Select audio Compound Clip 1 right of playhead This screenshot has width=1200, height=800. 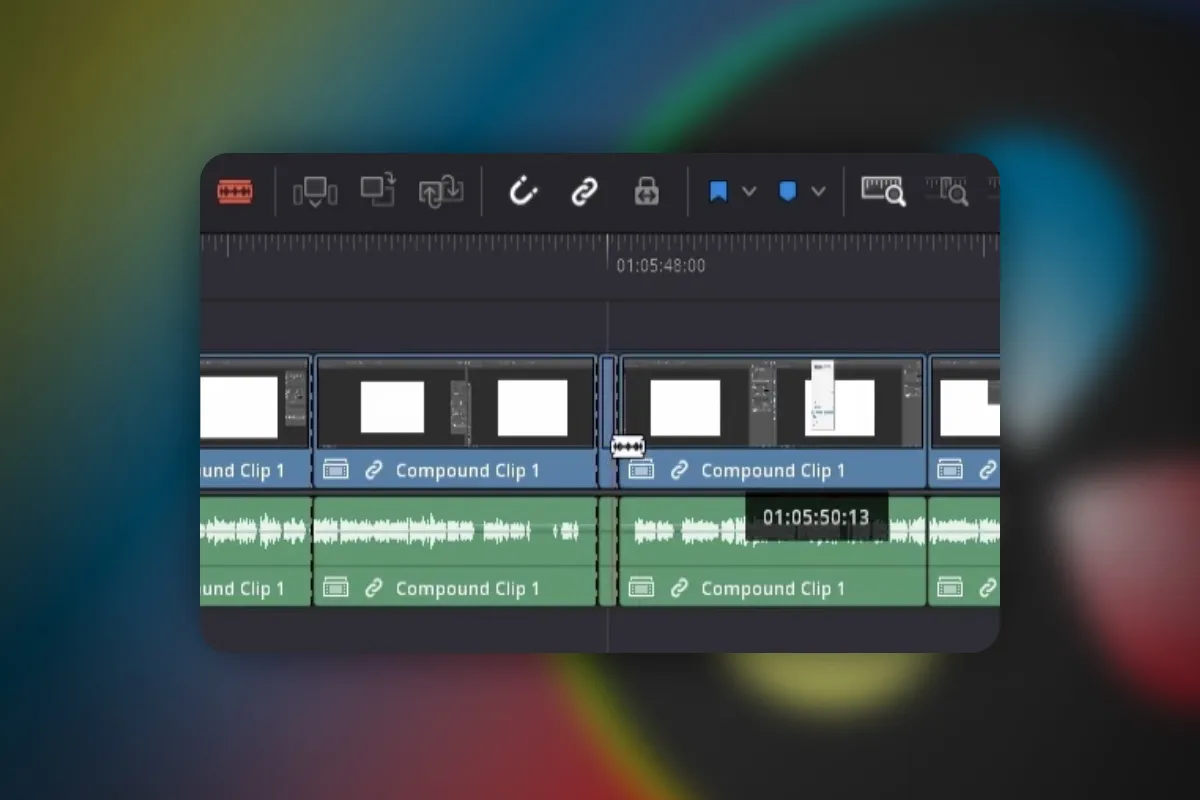point(773,551)
